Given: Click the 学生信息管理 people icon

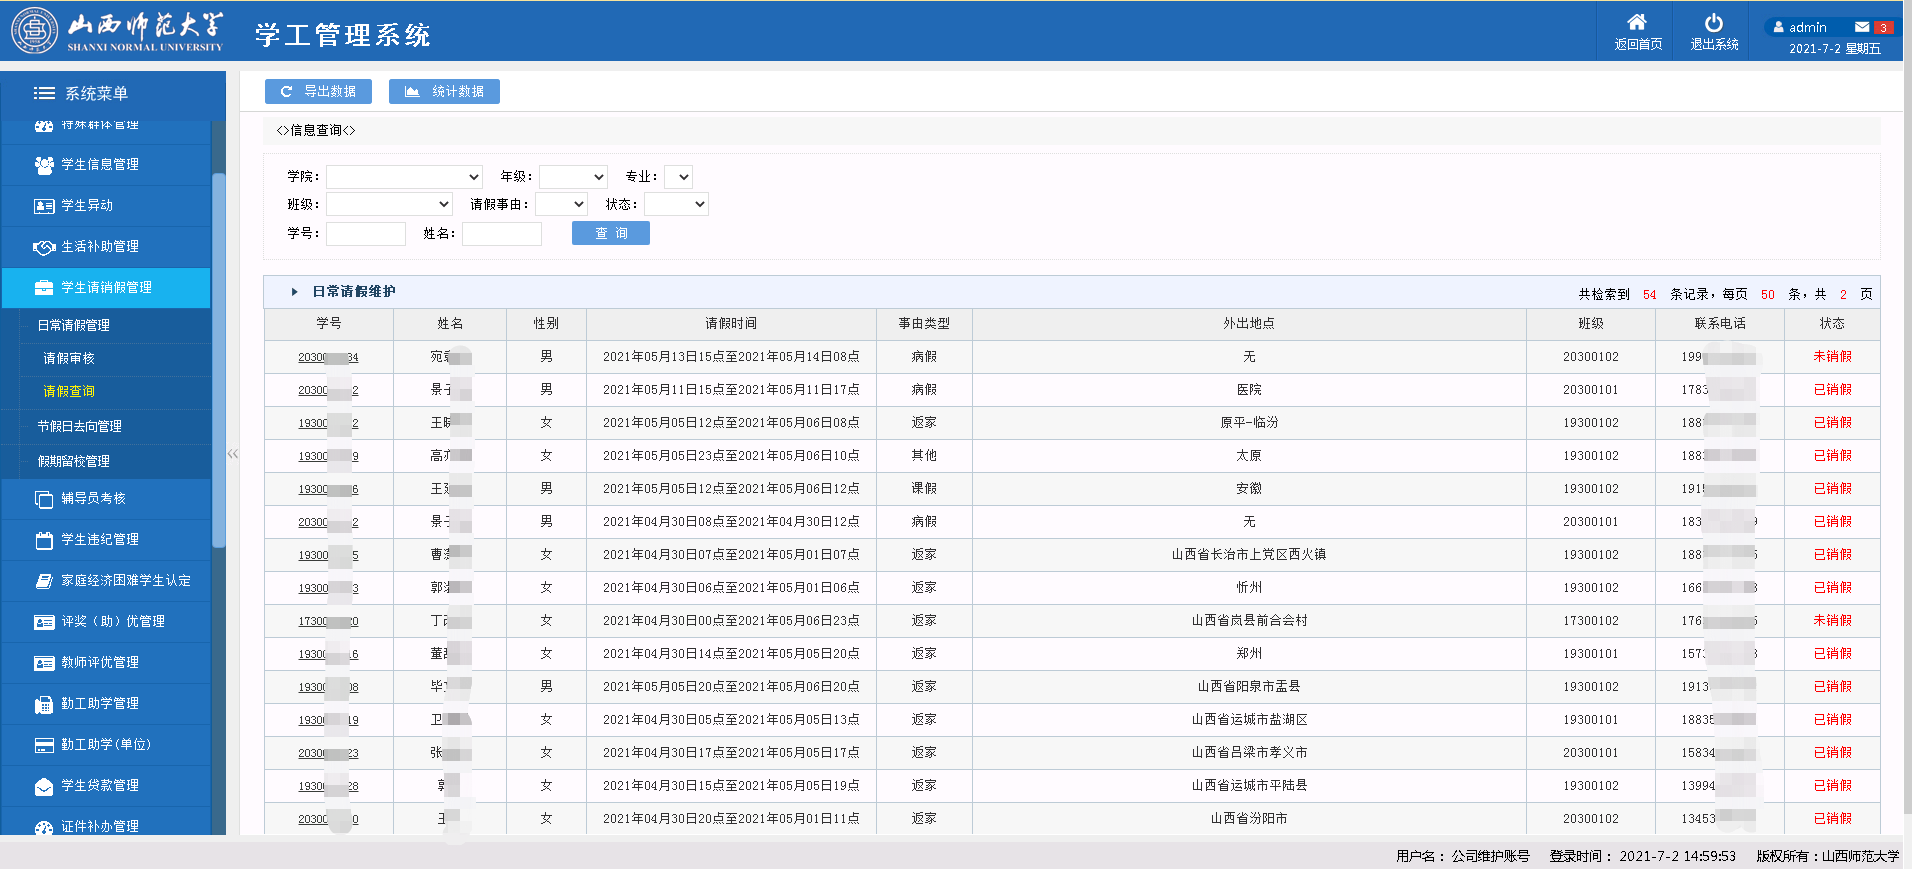Looking at the screenshot, I should click(x=44, y=165).
